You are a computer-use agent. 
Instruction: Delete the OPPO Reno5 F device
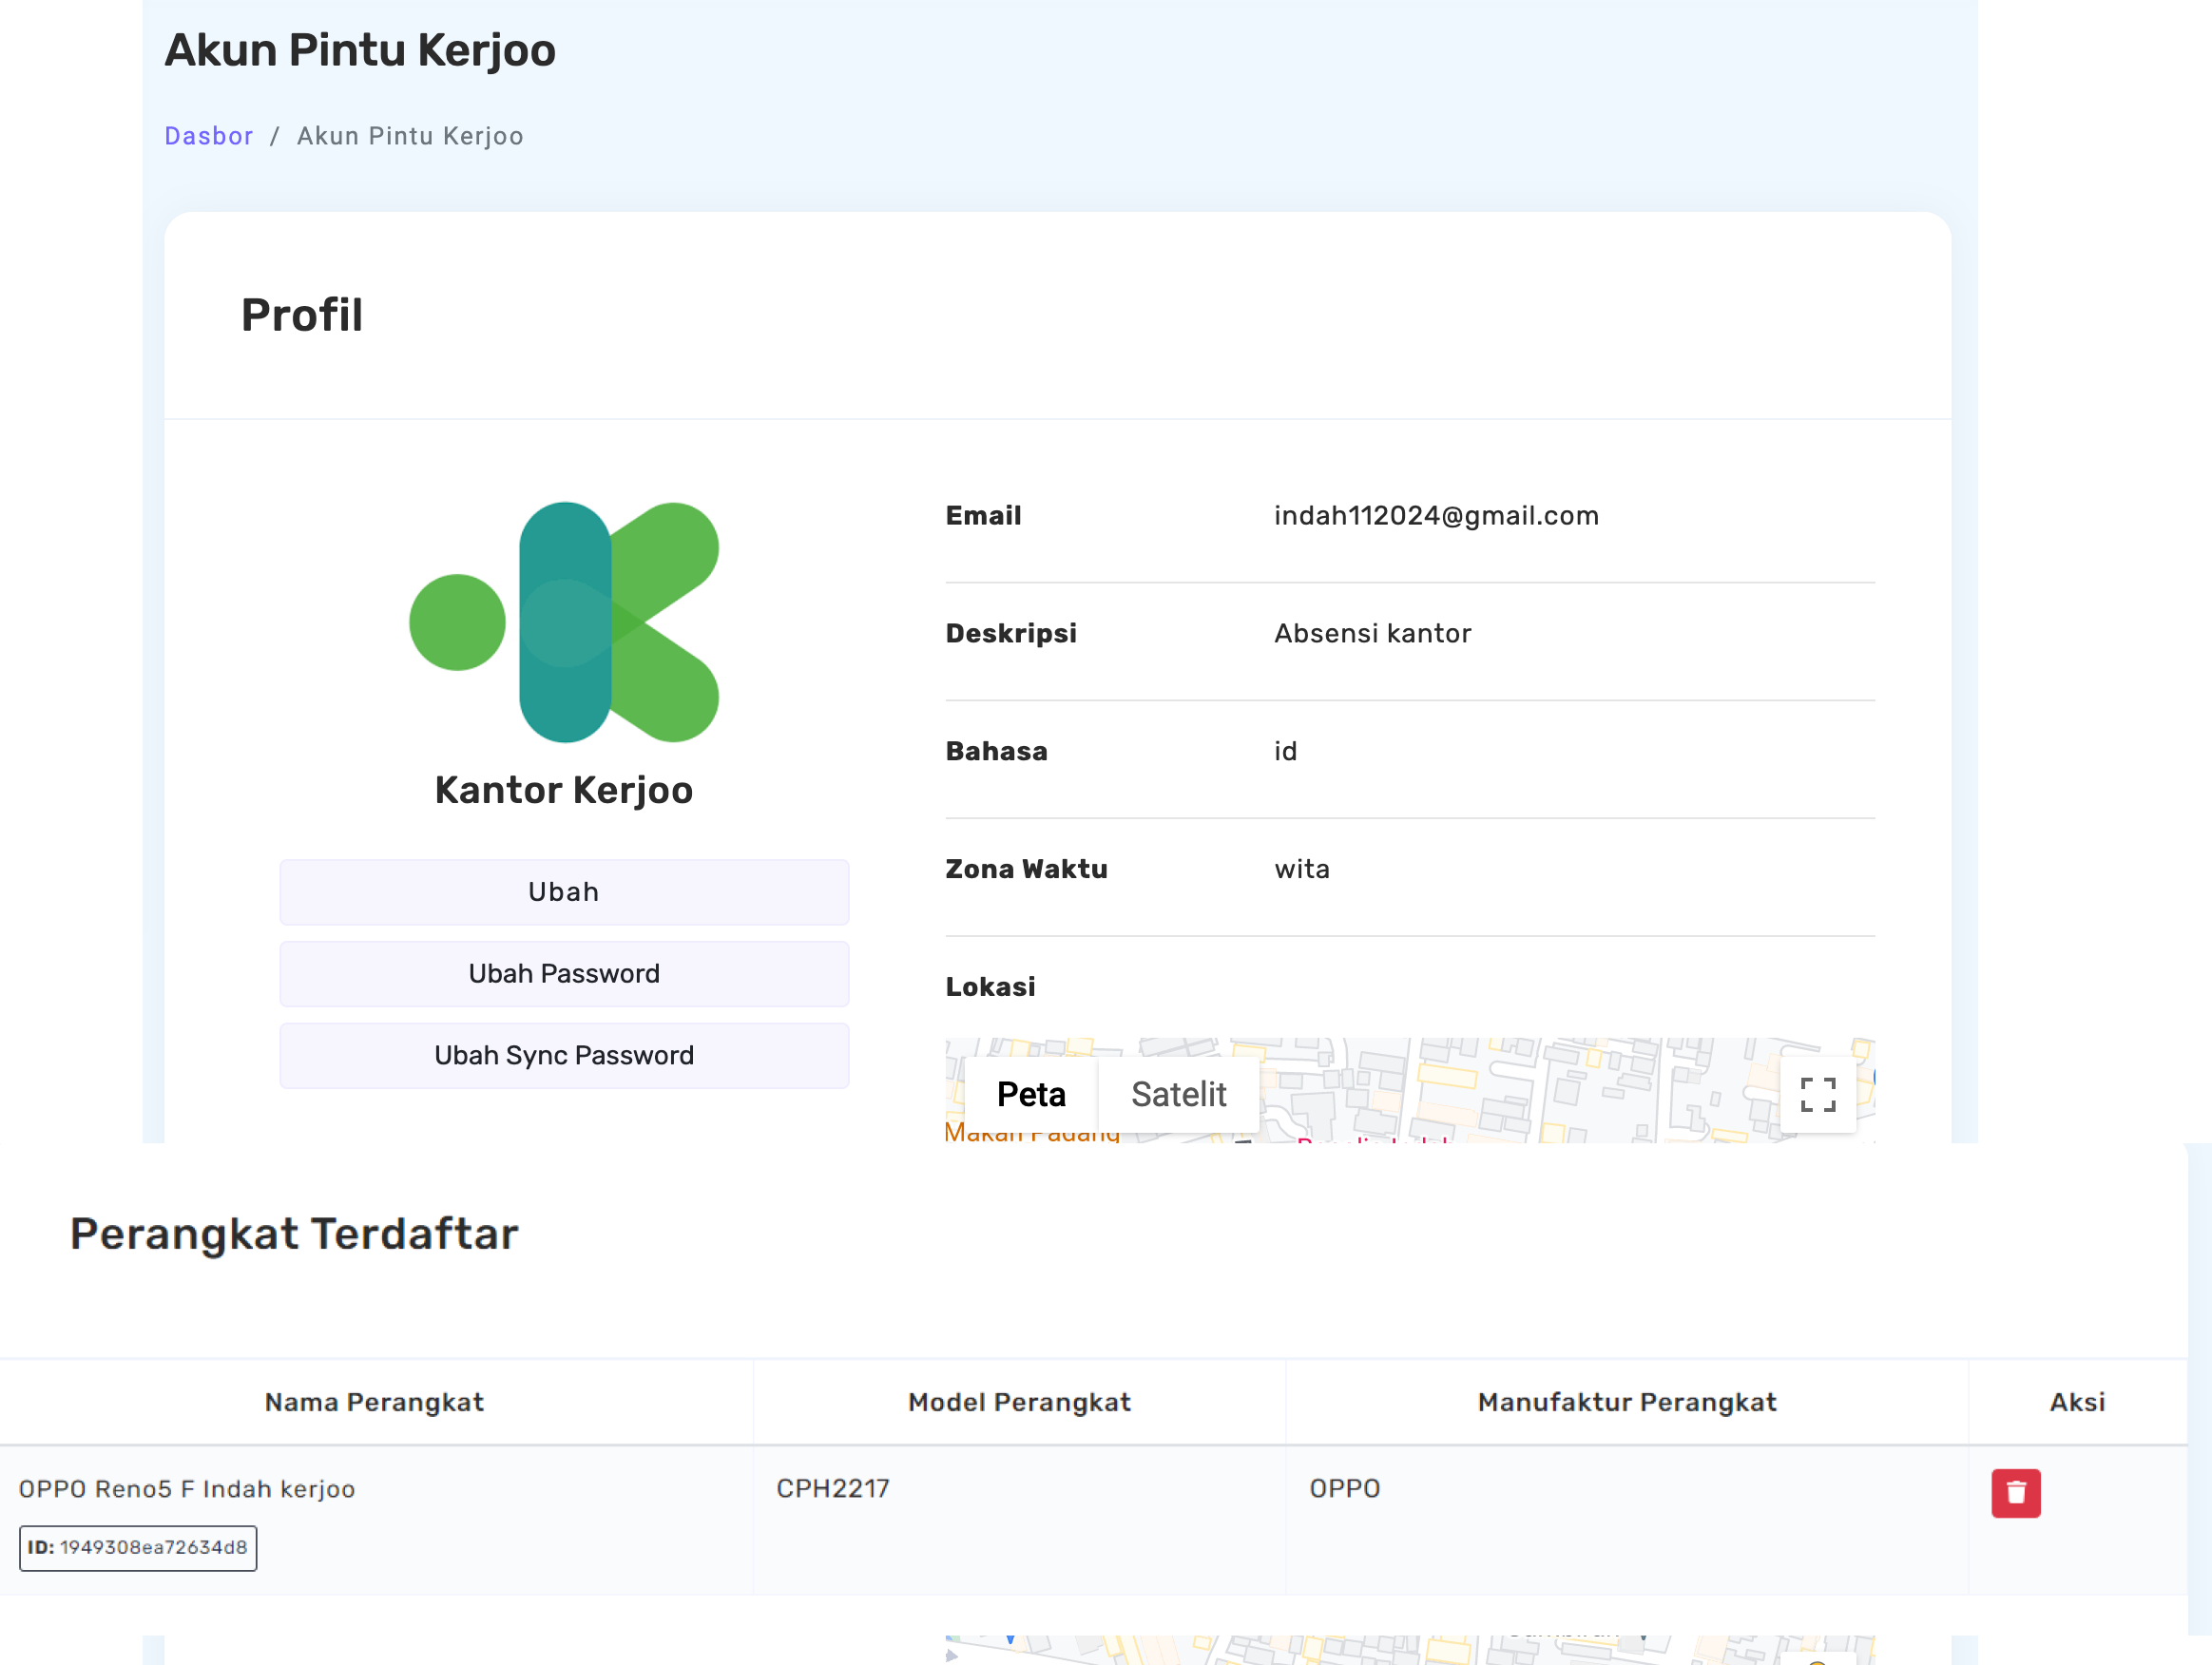click(x=2015, y=1493)
